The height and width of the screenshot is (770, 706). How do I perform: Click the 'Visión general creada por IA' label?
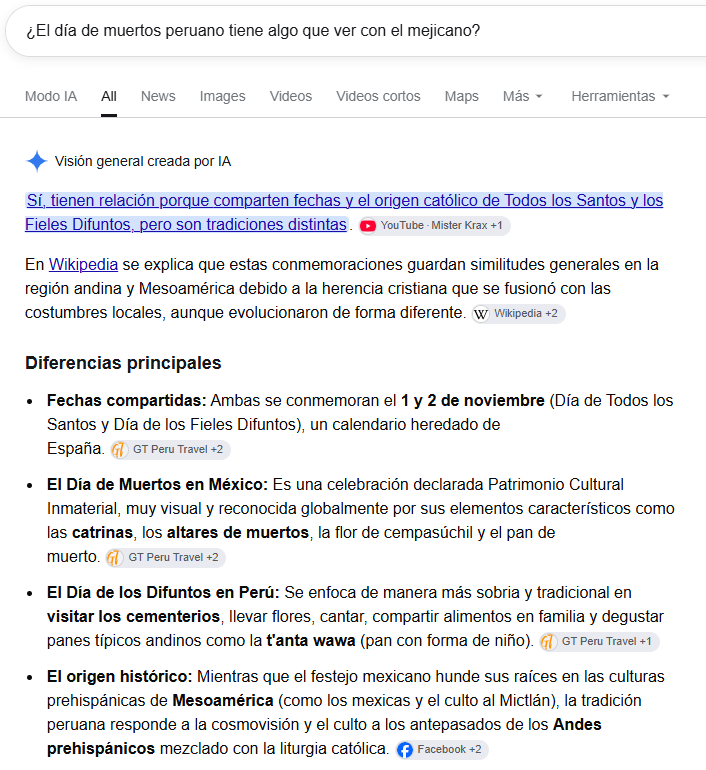143,161
